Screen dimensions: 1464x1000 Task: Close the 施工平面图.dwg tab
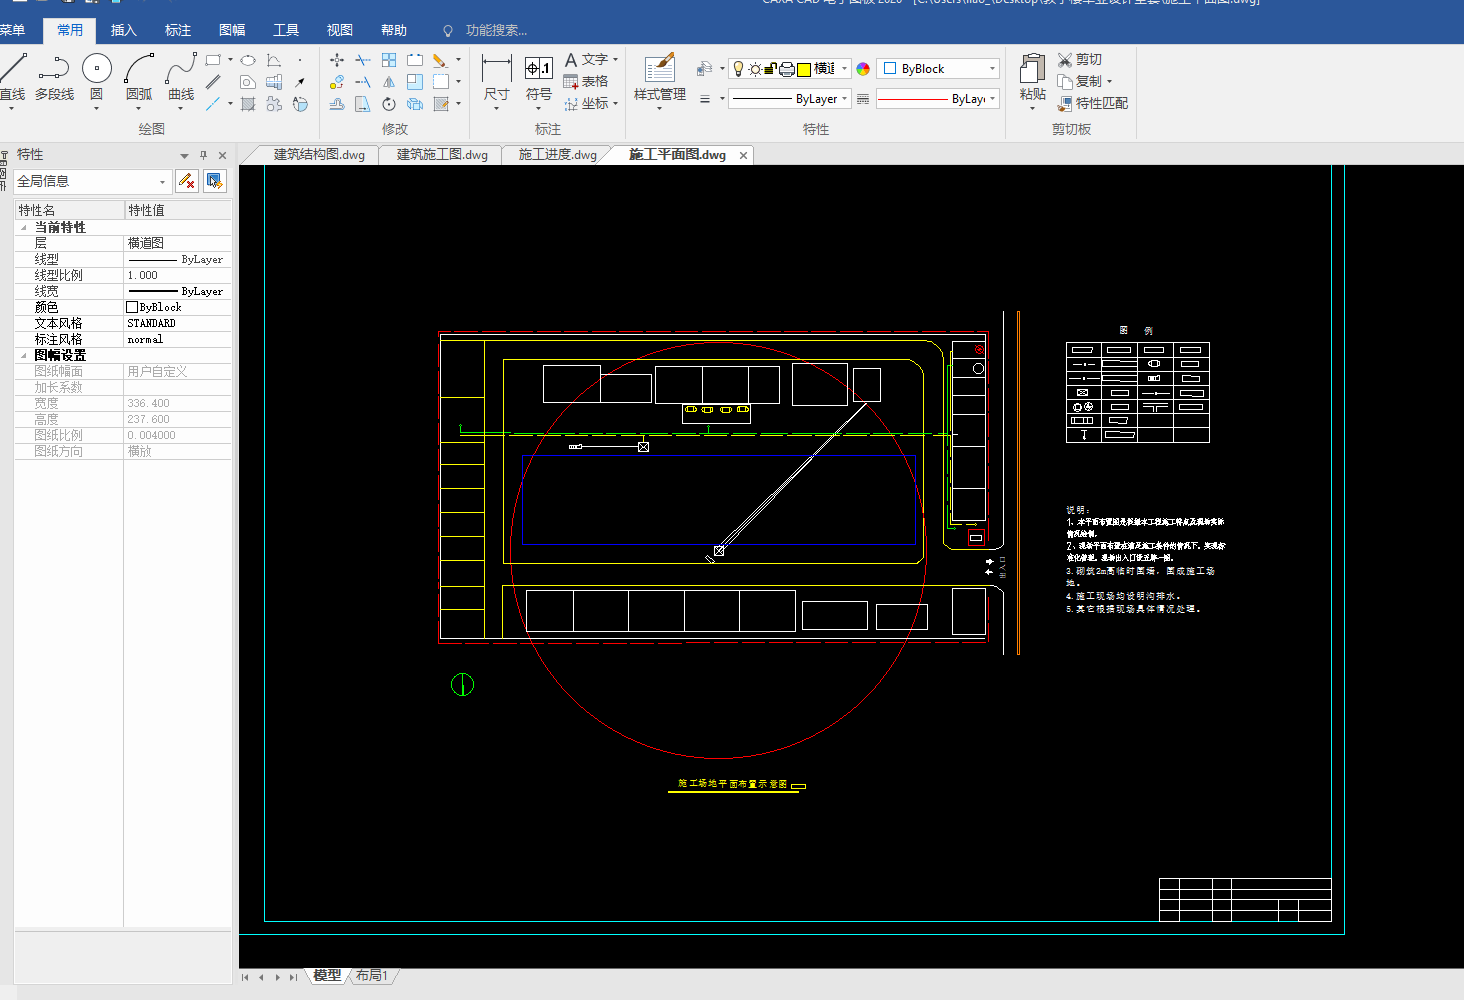pyautogui.click(x=743, y=155)
